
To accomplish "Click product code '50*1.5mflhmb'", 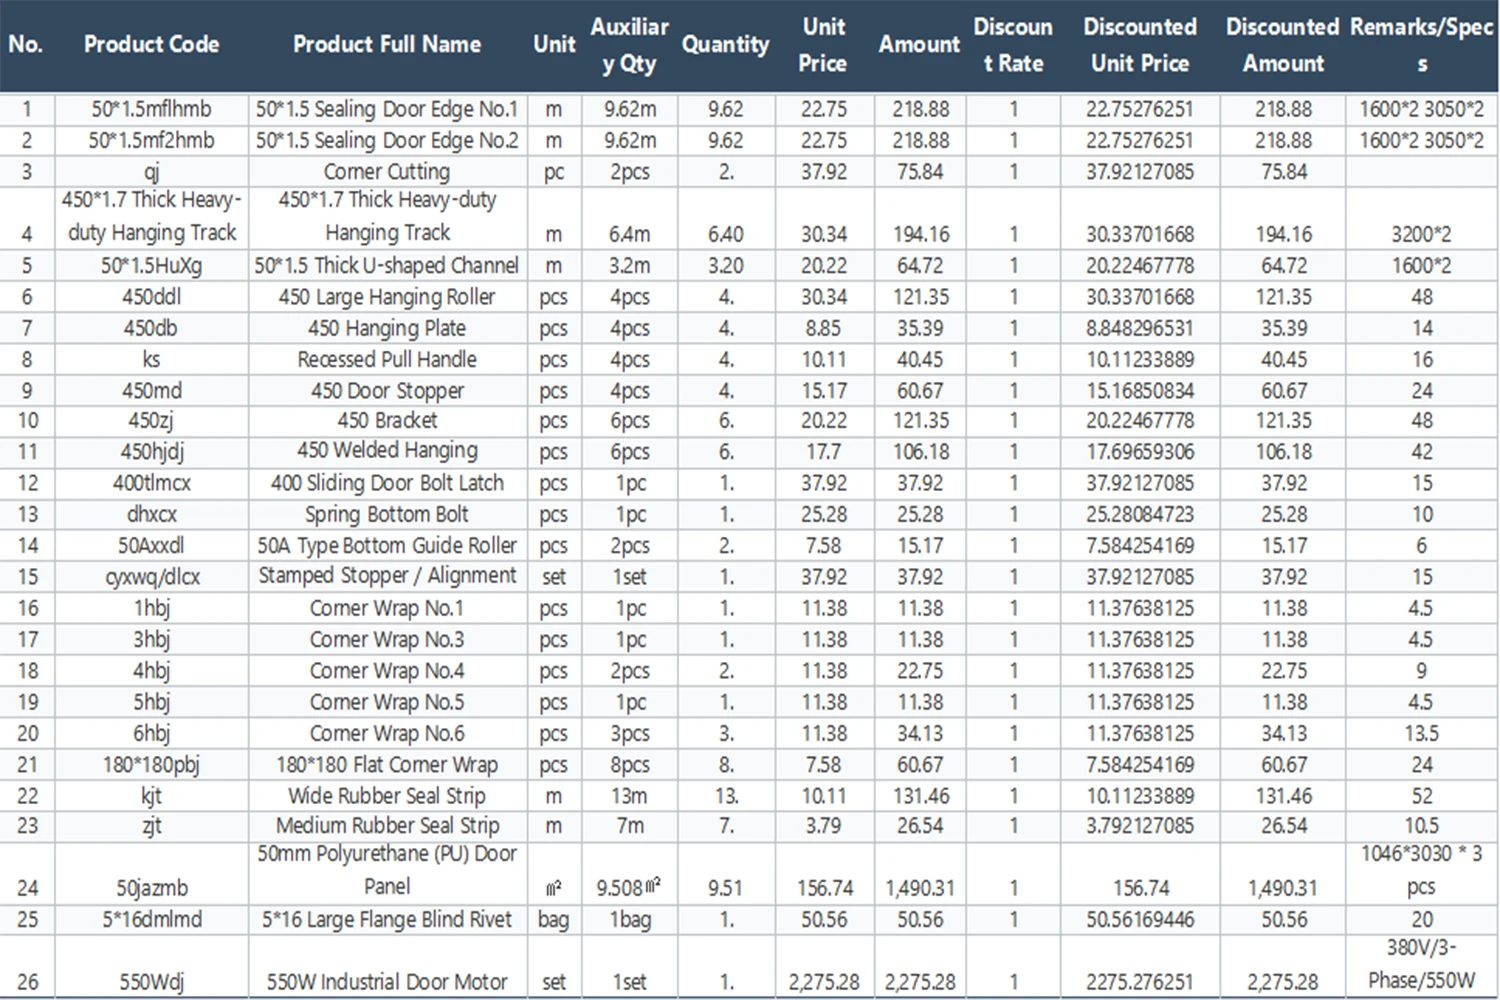I will pos(151,109).
